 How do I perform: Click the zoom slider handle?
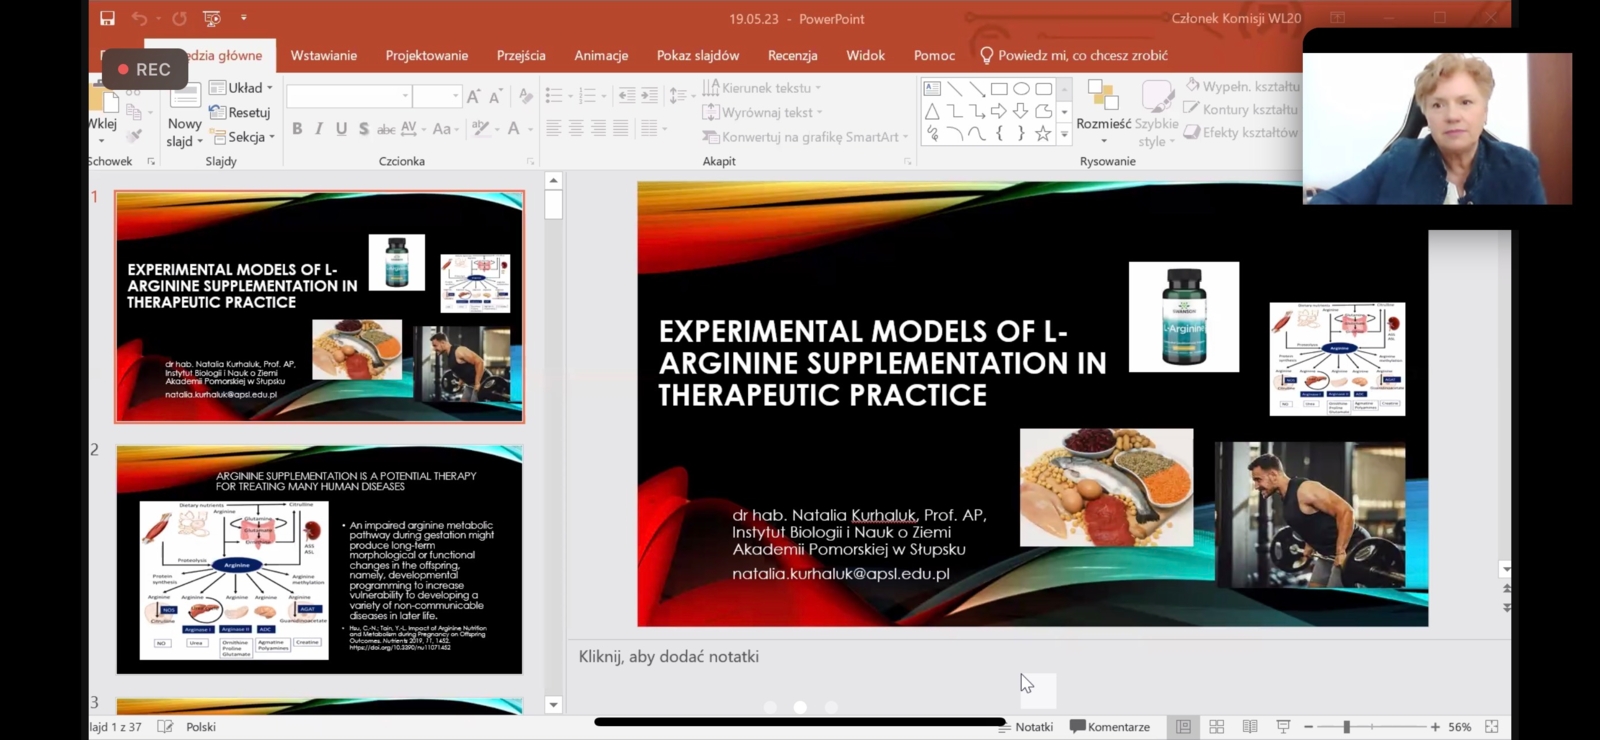[1347, 727]
